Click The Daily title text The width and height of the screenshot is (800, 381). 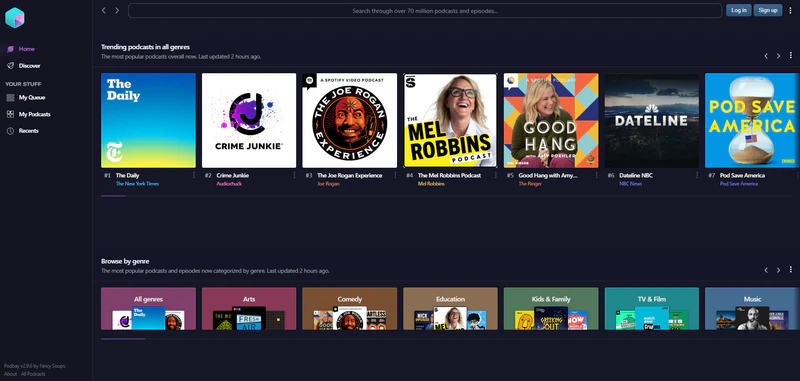[x=128, y=175]
